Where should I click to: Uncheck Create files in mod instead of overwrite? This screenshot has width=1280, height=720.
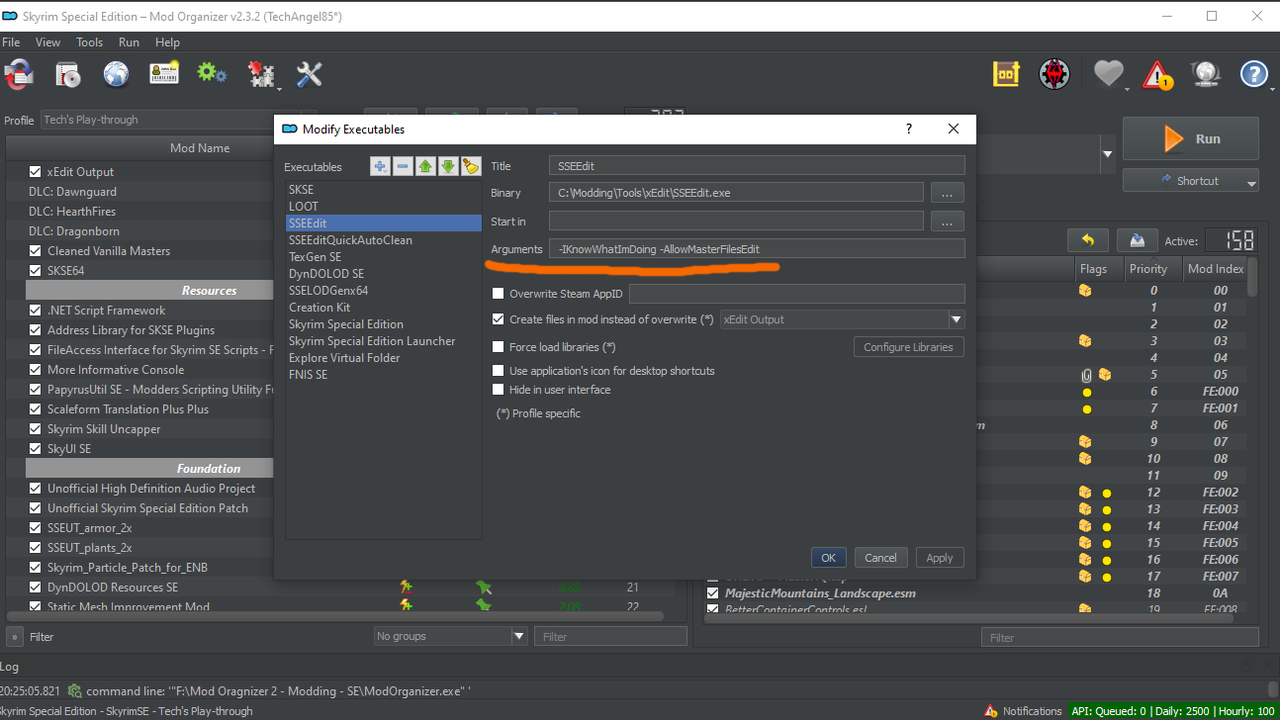(x=498, y=319)
